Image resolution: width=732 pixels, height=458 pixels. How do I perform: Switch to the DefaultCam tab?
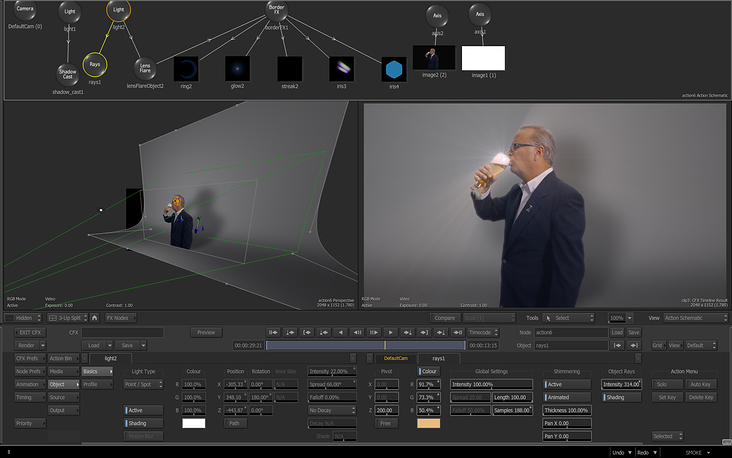395,359
